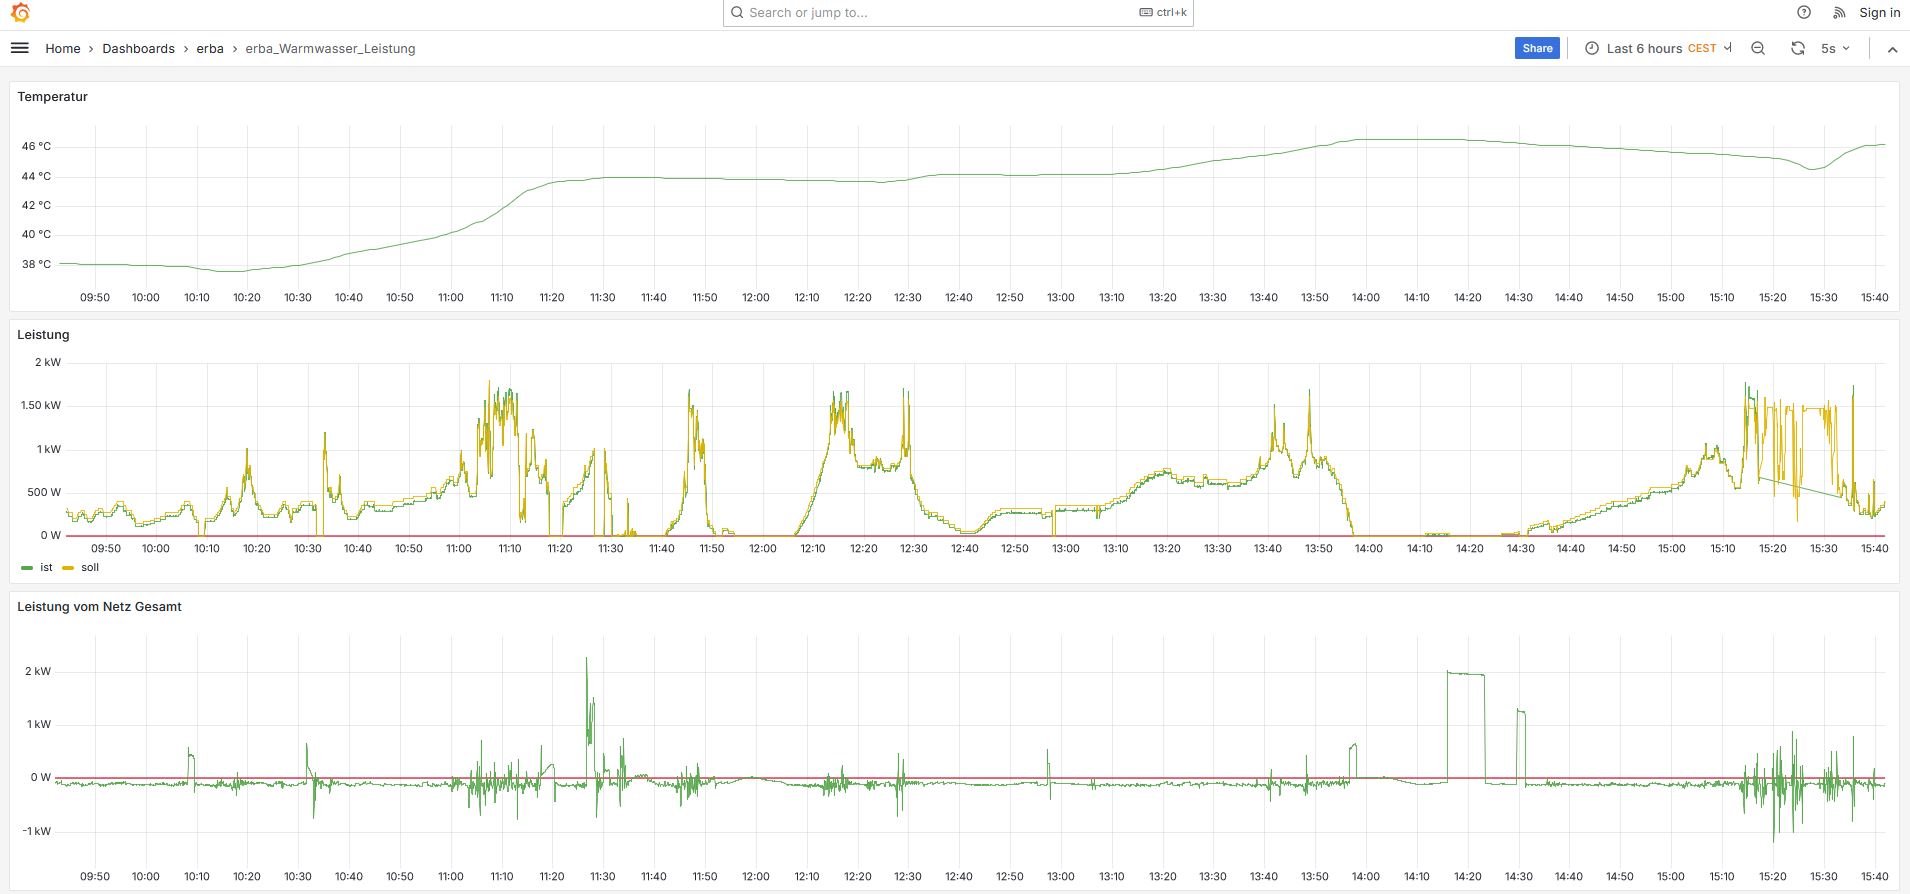Screen dimensions: 1910x894
Task: Open Dashboards breadcrumb
Action: coord(138,48)
